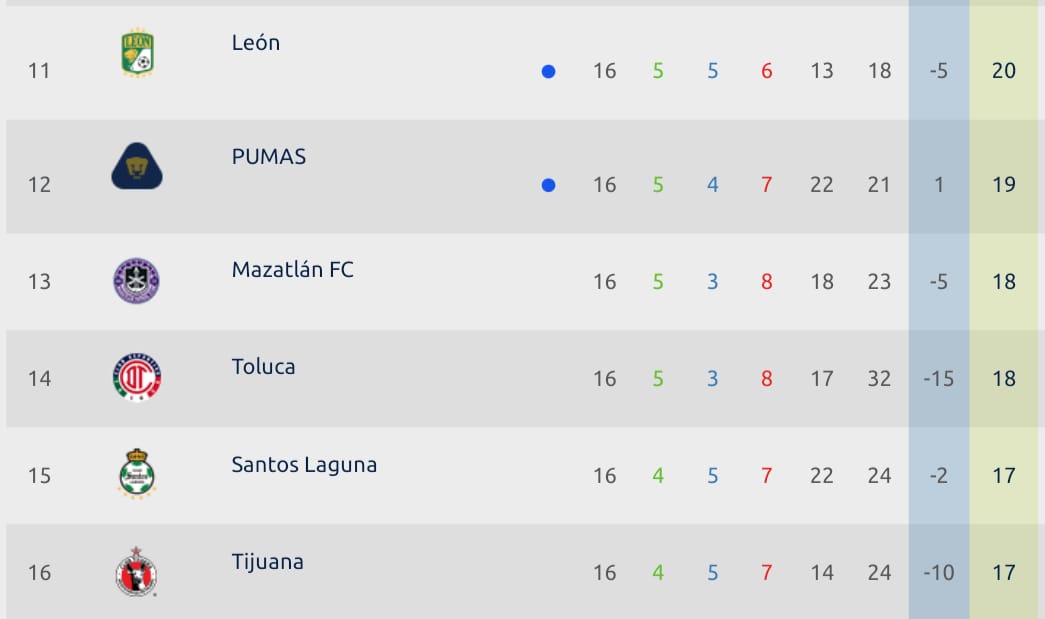Click the Tijuana team name

(268, 562)
